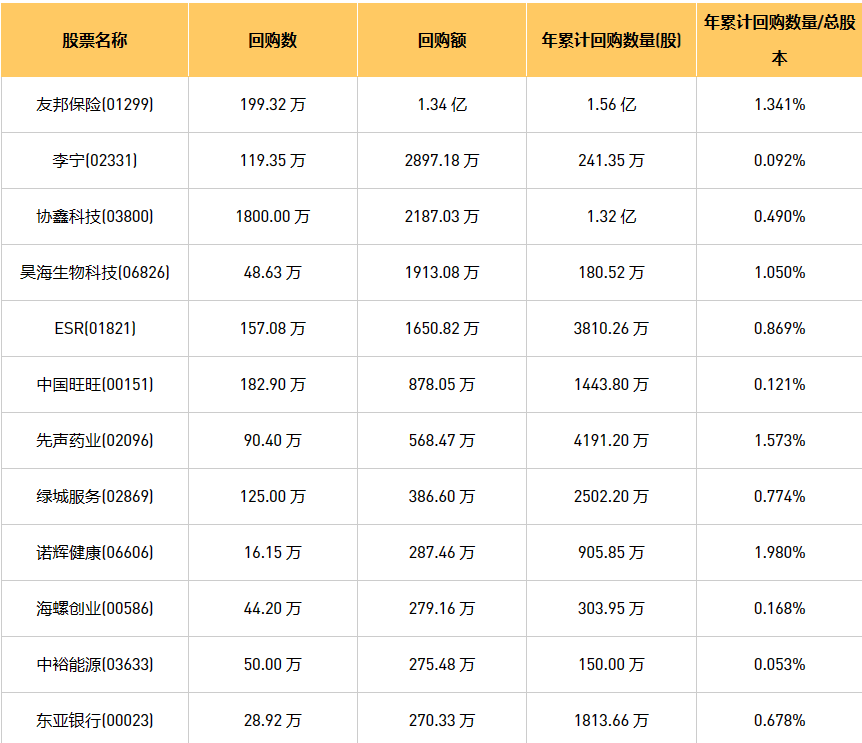This screenshot has width=862, height=743.
Task: Click the 昊海生物科技(06826) stock name
Action: coord(94,272)
